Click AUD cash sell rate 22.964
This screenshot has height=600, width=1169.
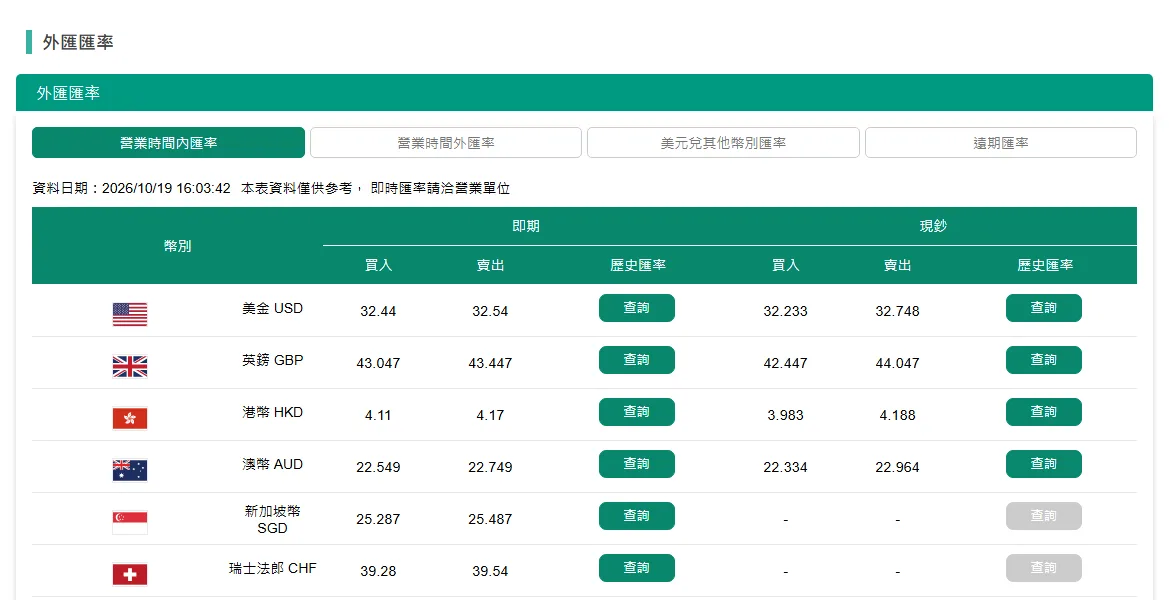(x=897, y=467)
